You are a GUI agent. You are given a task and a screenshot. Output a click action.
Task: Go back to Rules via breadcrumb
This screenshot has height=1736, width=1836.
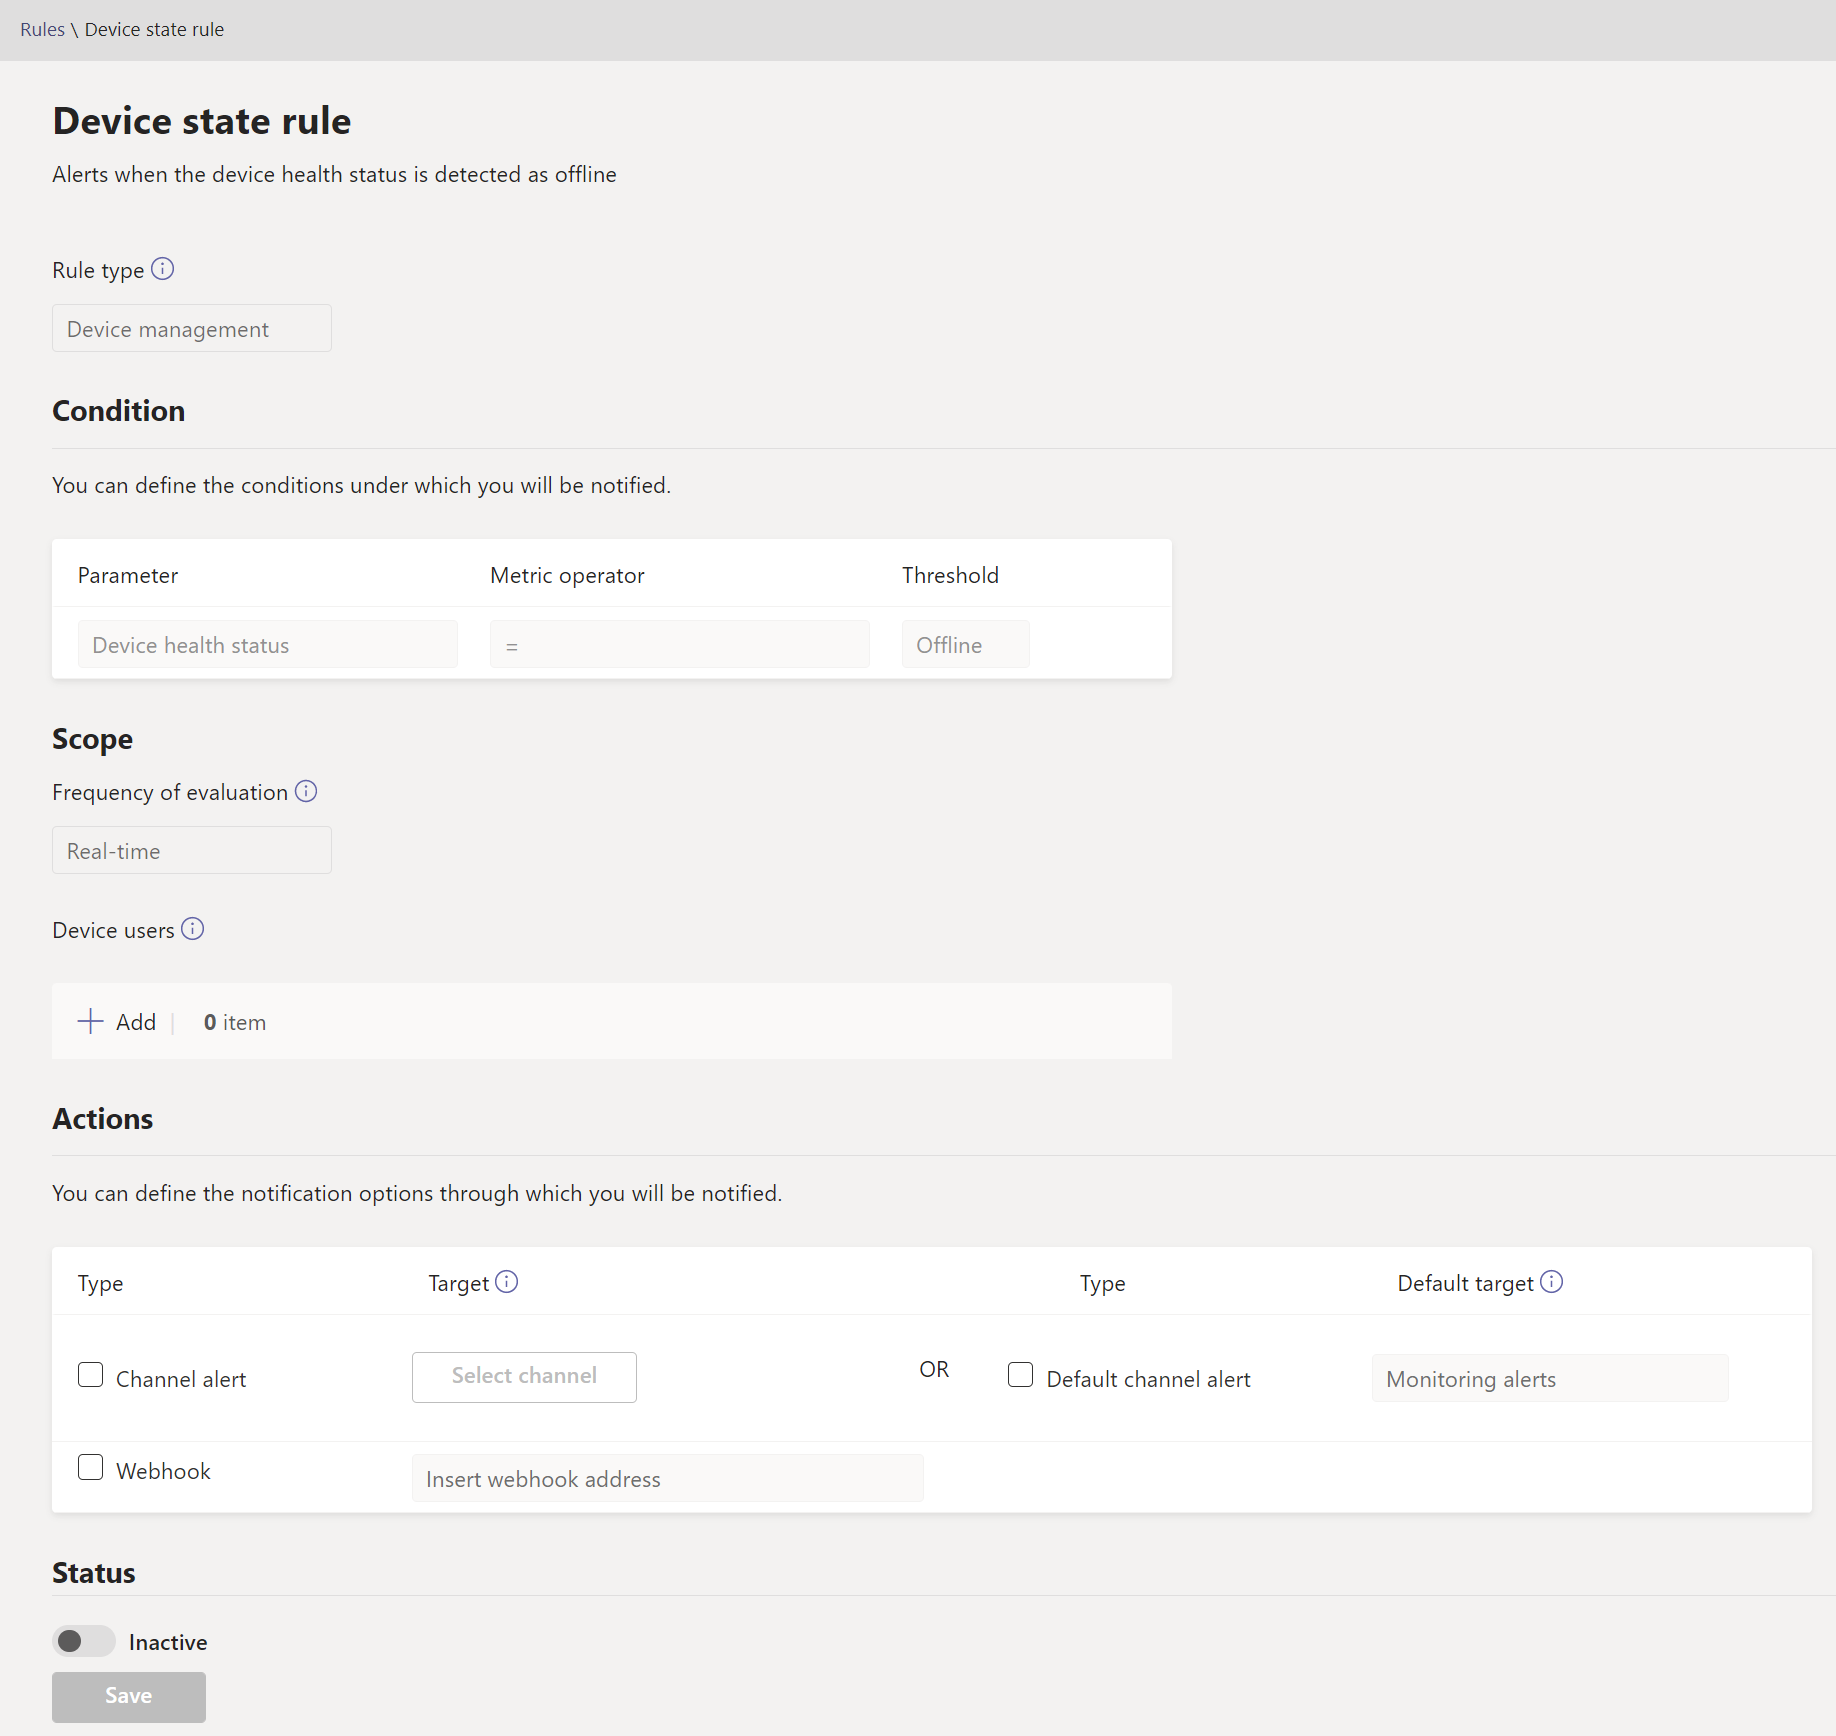[x=42, y=29]
